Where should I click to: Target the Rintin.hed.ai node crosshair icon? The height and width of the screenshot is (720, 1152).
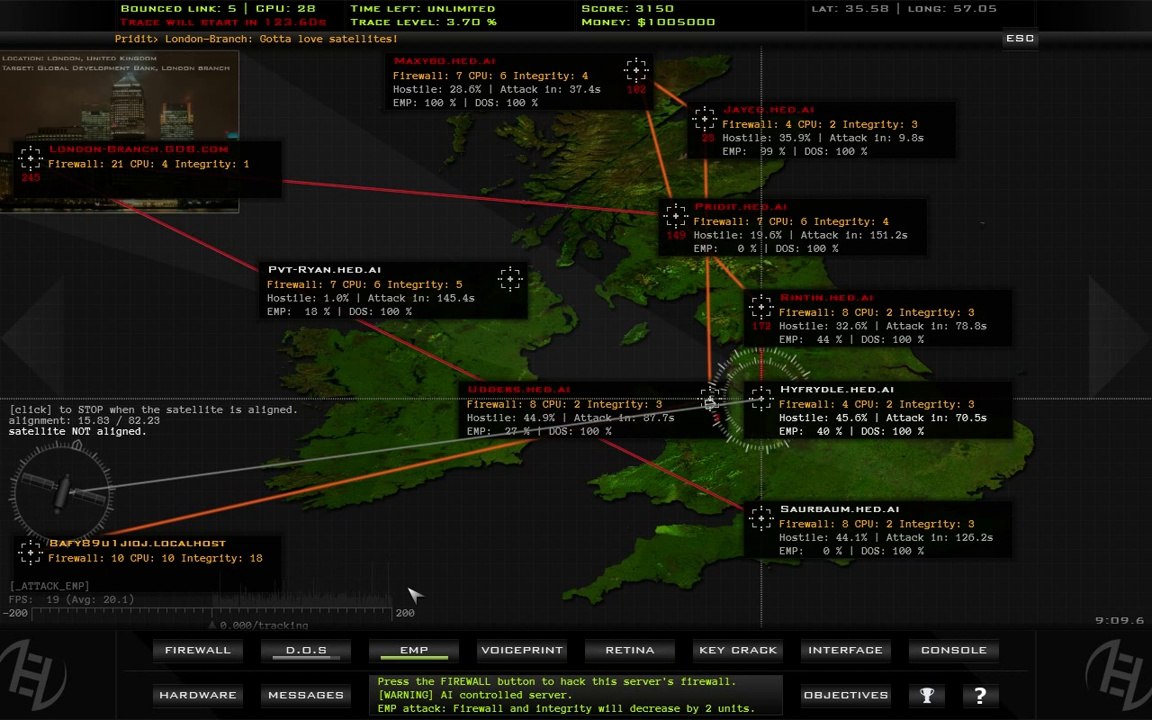[761, 307]
